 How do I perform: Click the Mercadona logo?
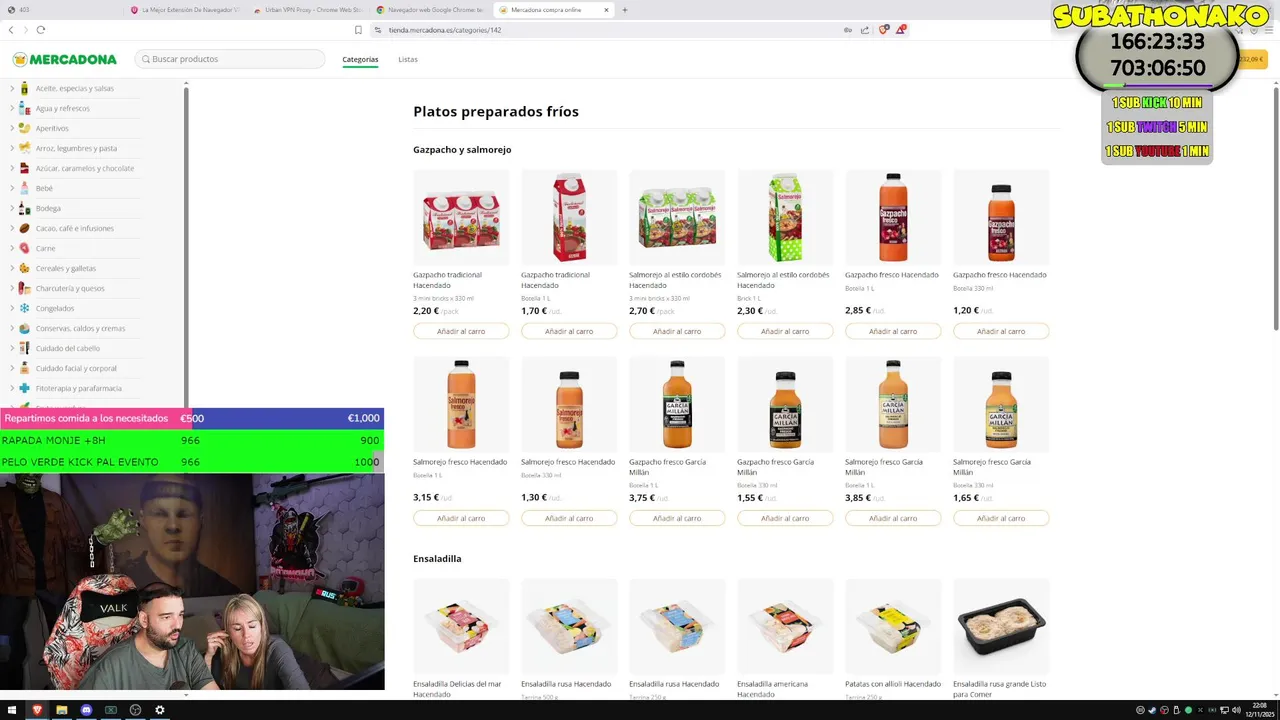(65, 59)
